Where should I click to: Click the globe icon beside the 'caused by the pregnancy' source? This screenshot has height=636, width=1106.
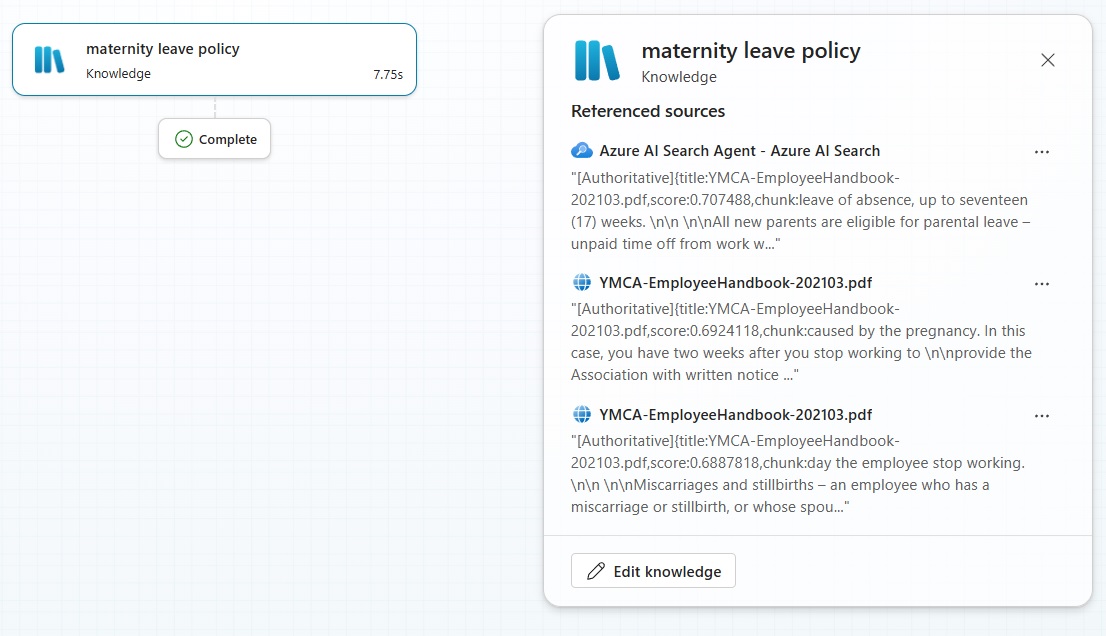[x=582, y=283]
